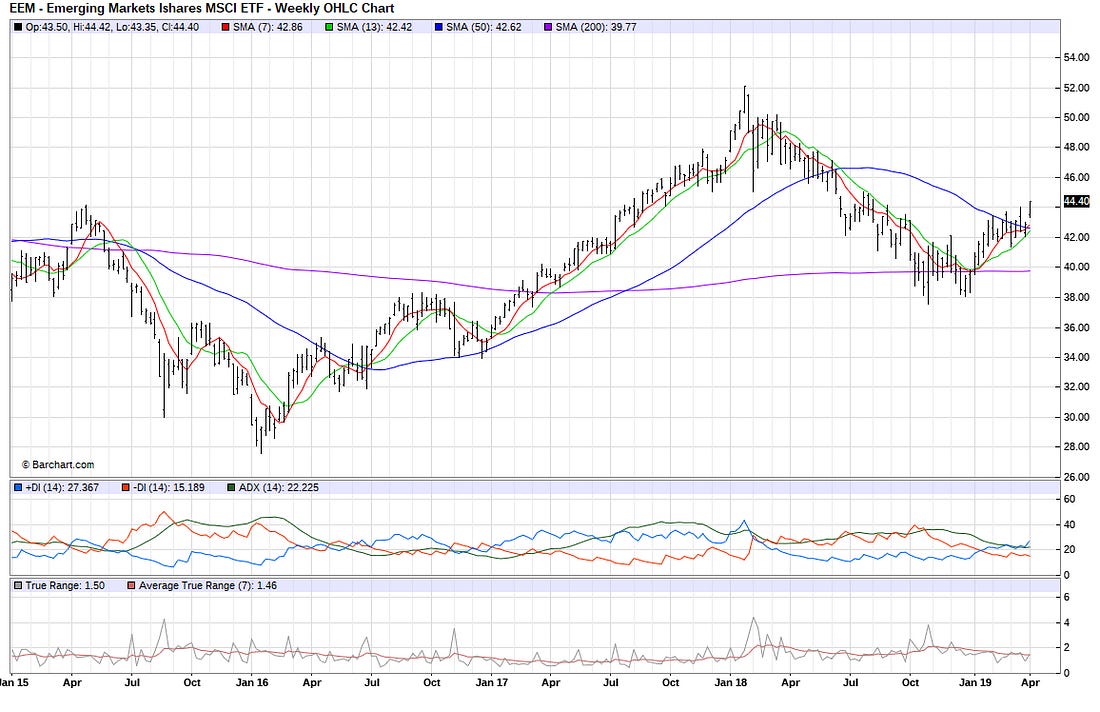The width and height of the screenshot is (1100, 712).
Task: Click the 50.00 price axis label
Action: tap(1077, 117)
